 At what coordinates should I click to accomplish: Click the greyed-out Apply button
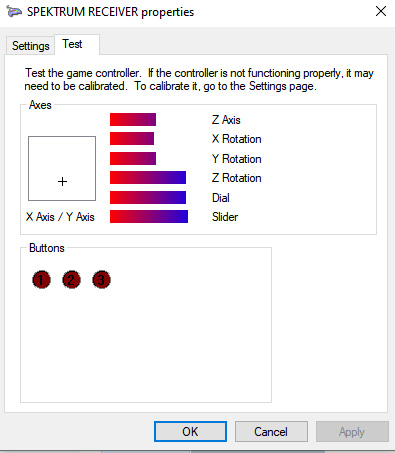click(352, 432)
